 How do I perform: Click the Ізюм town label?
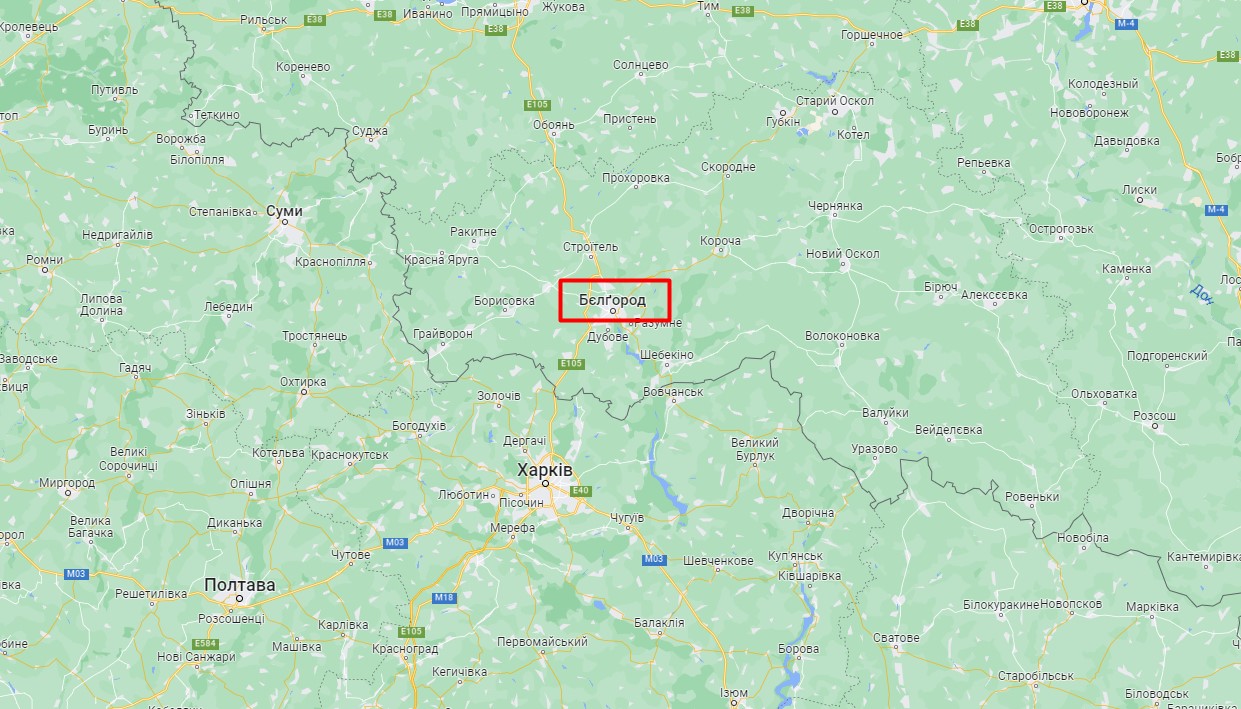pyautogui.click(x=734, y=693)
